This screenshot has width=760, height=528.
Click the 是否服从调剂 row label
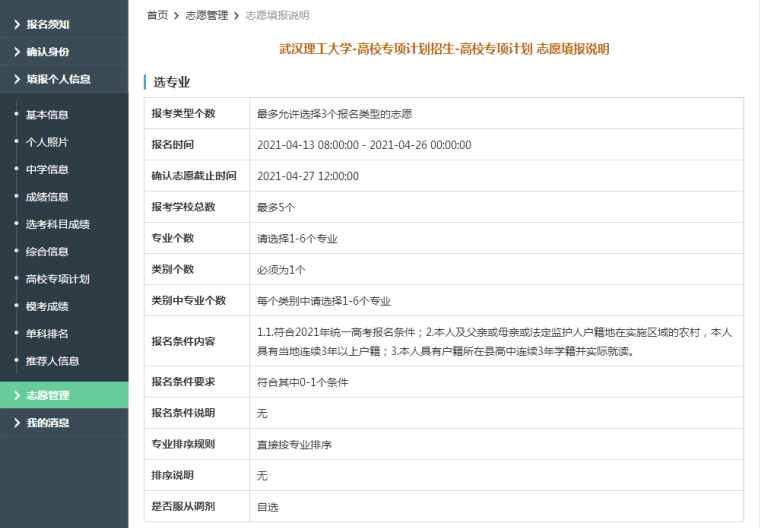pos(183,506)
